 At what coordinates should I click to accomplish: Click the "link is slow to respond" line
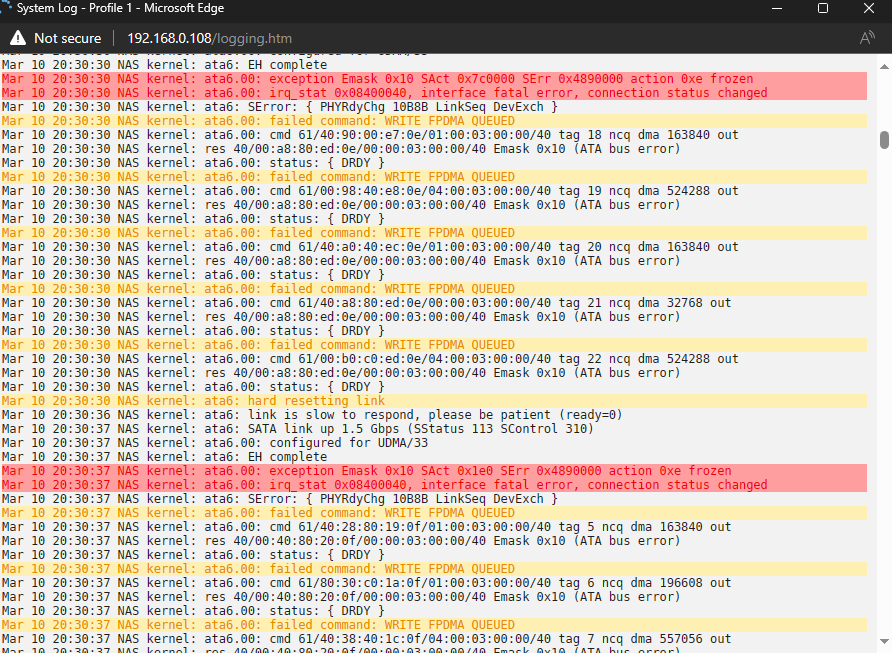click(x=312, y=415)
